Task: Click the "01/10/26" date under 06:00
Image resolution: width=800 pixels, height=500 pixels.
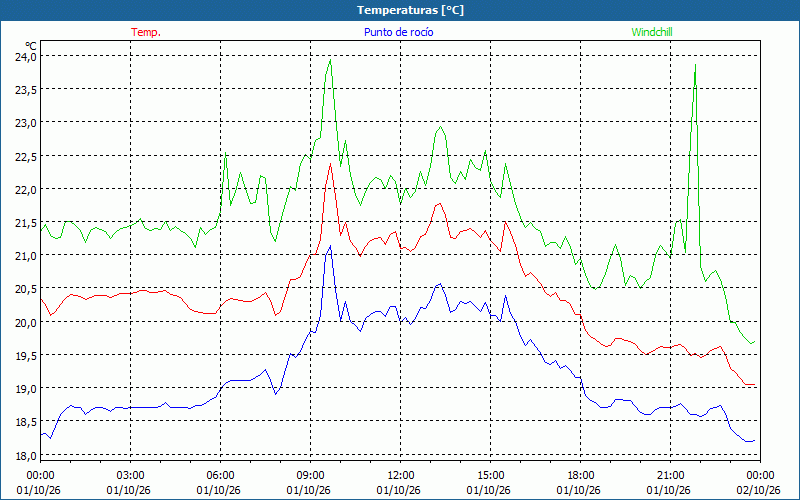Action: [219, 490]
